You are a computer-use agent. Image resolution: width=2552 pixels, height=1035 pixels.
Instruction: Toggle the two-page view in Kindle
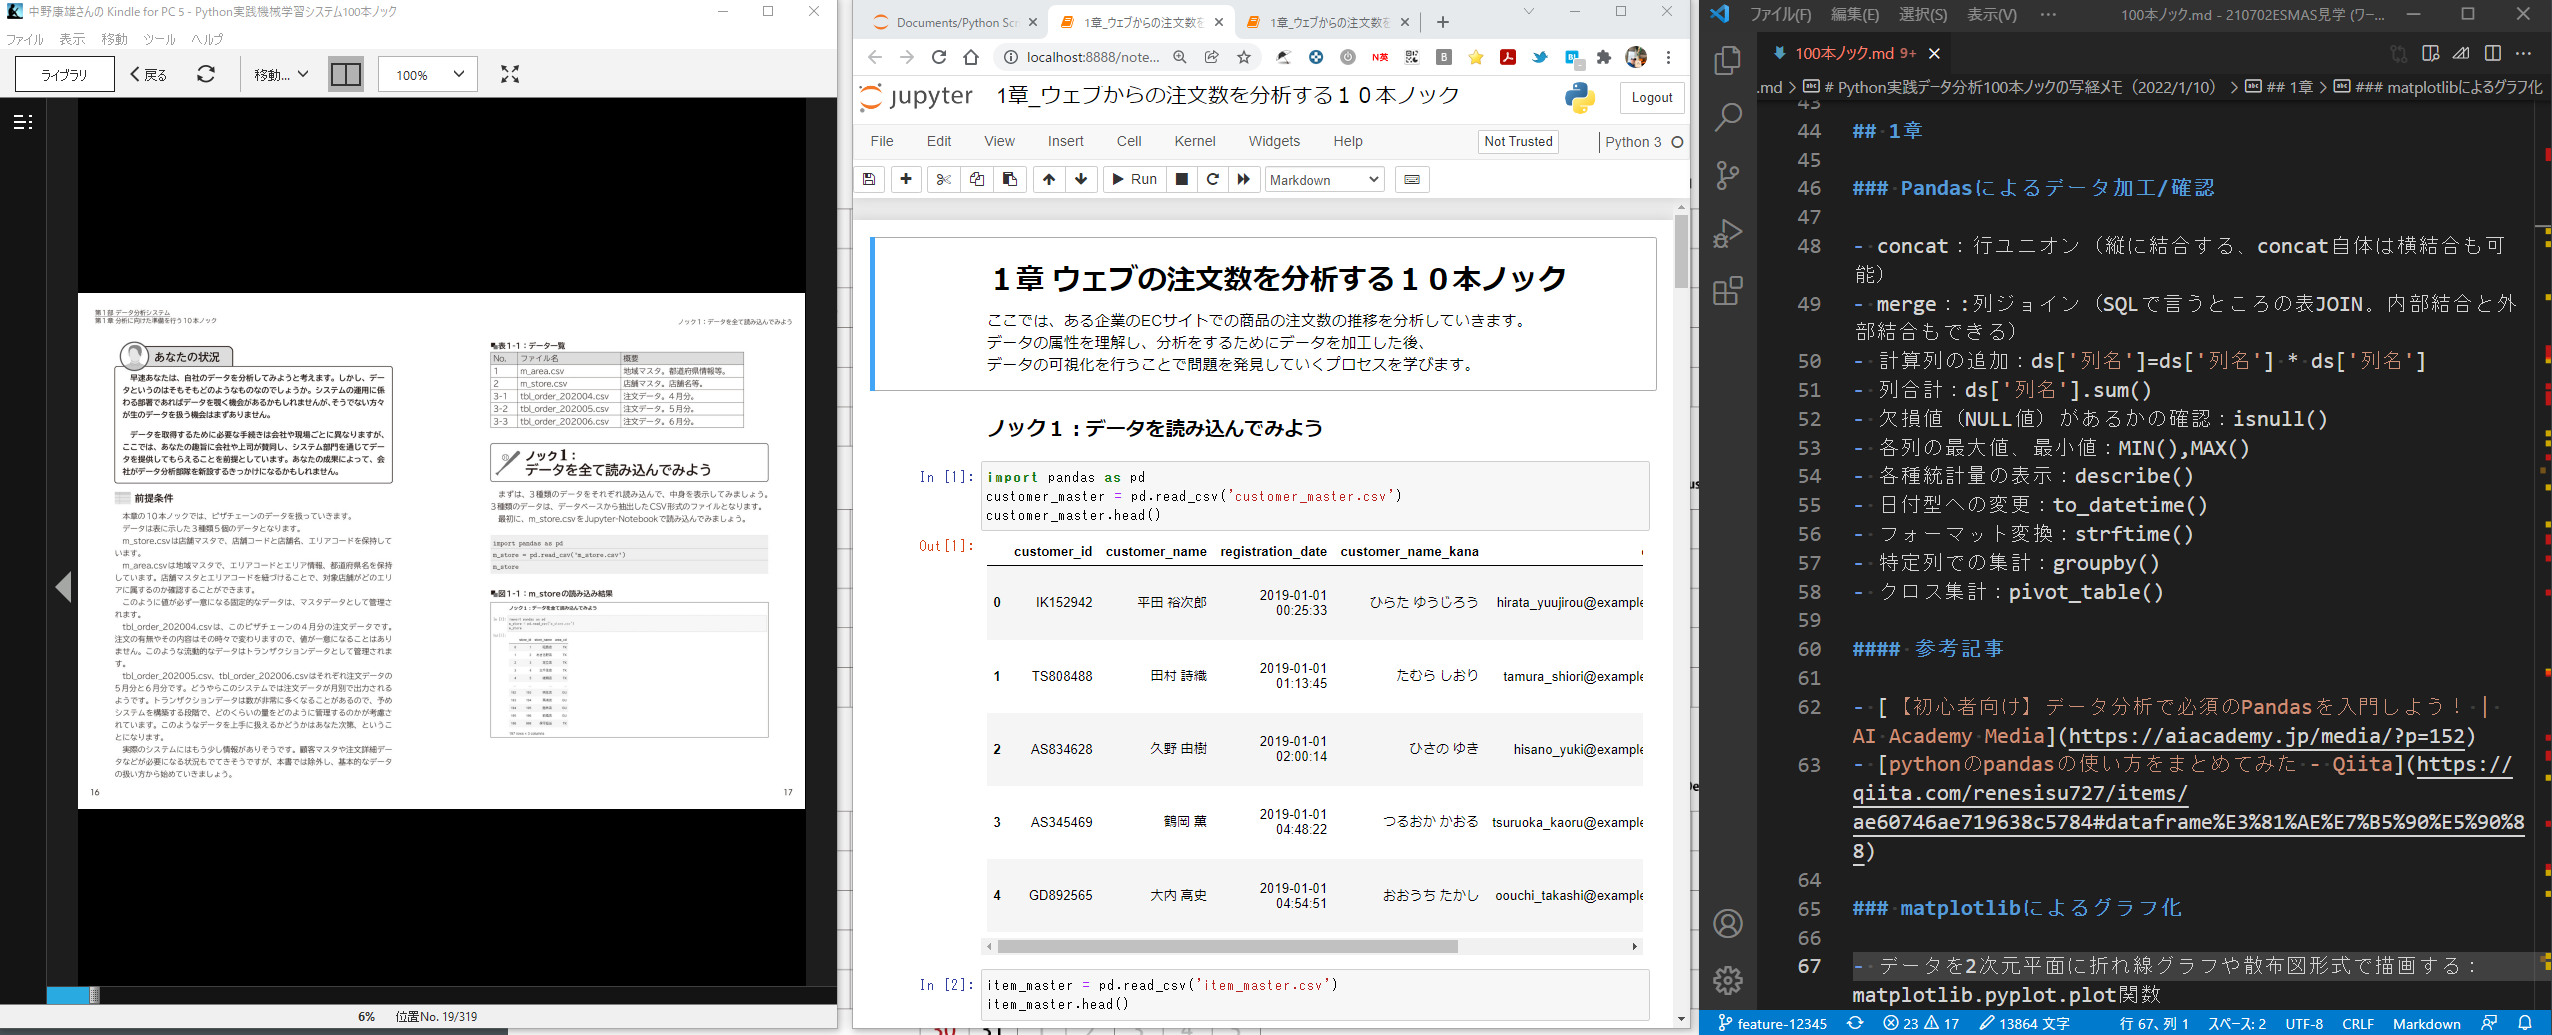[346, 74]
